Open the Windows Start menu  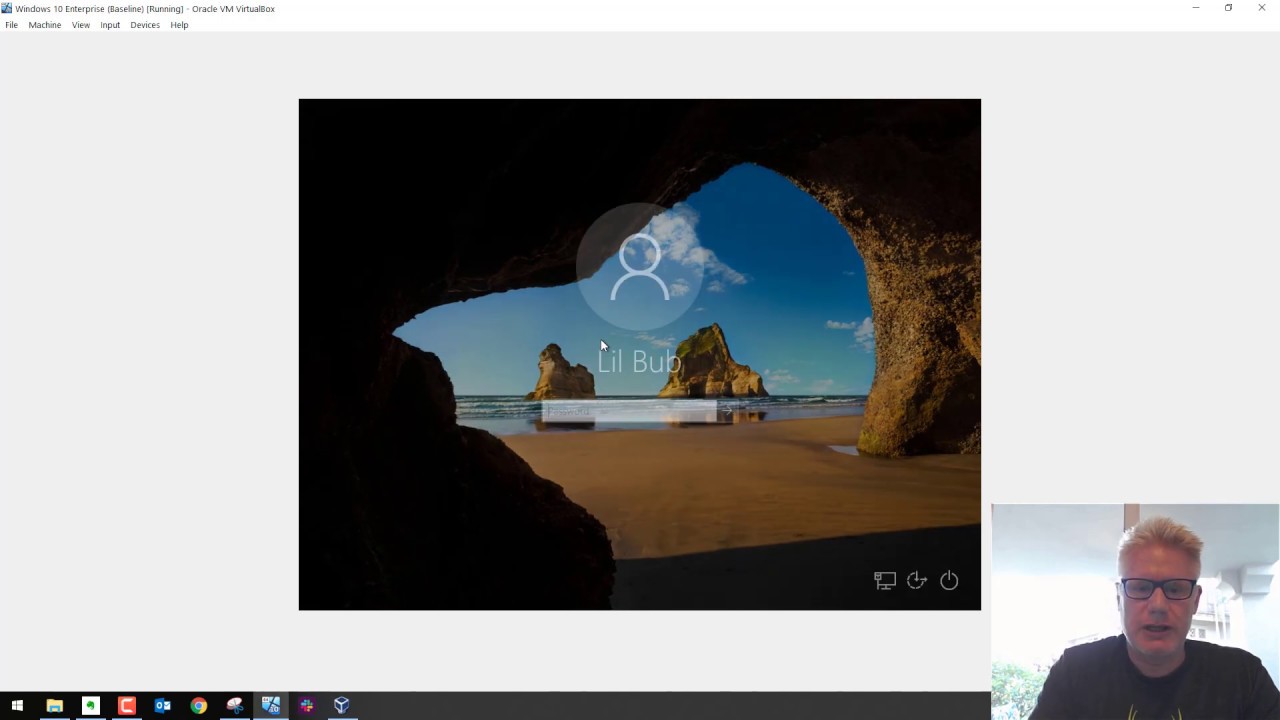pyautogui.click(x=17, y=706)
